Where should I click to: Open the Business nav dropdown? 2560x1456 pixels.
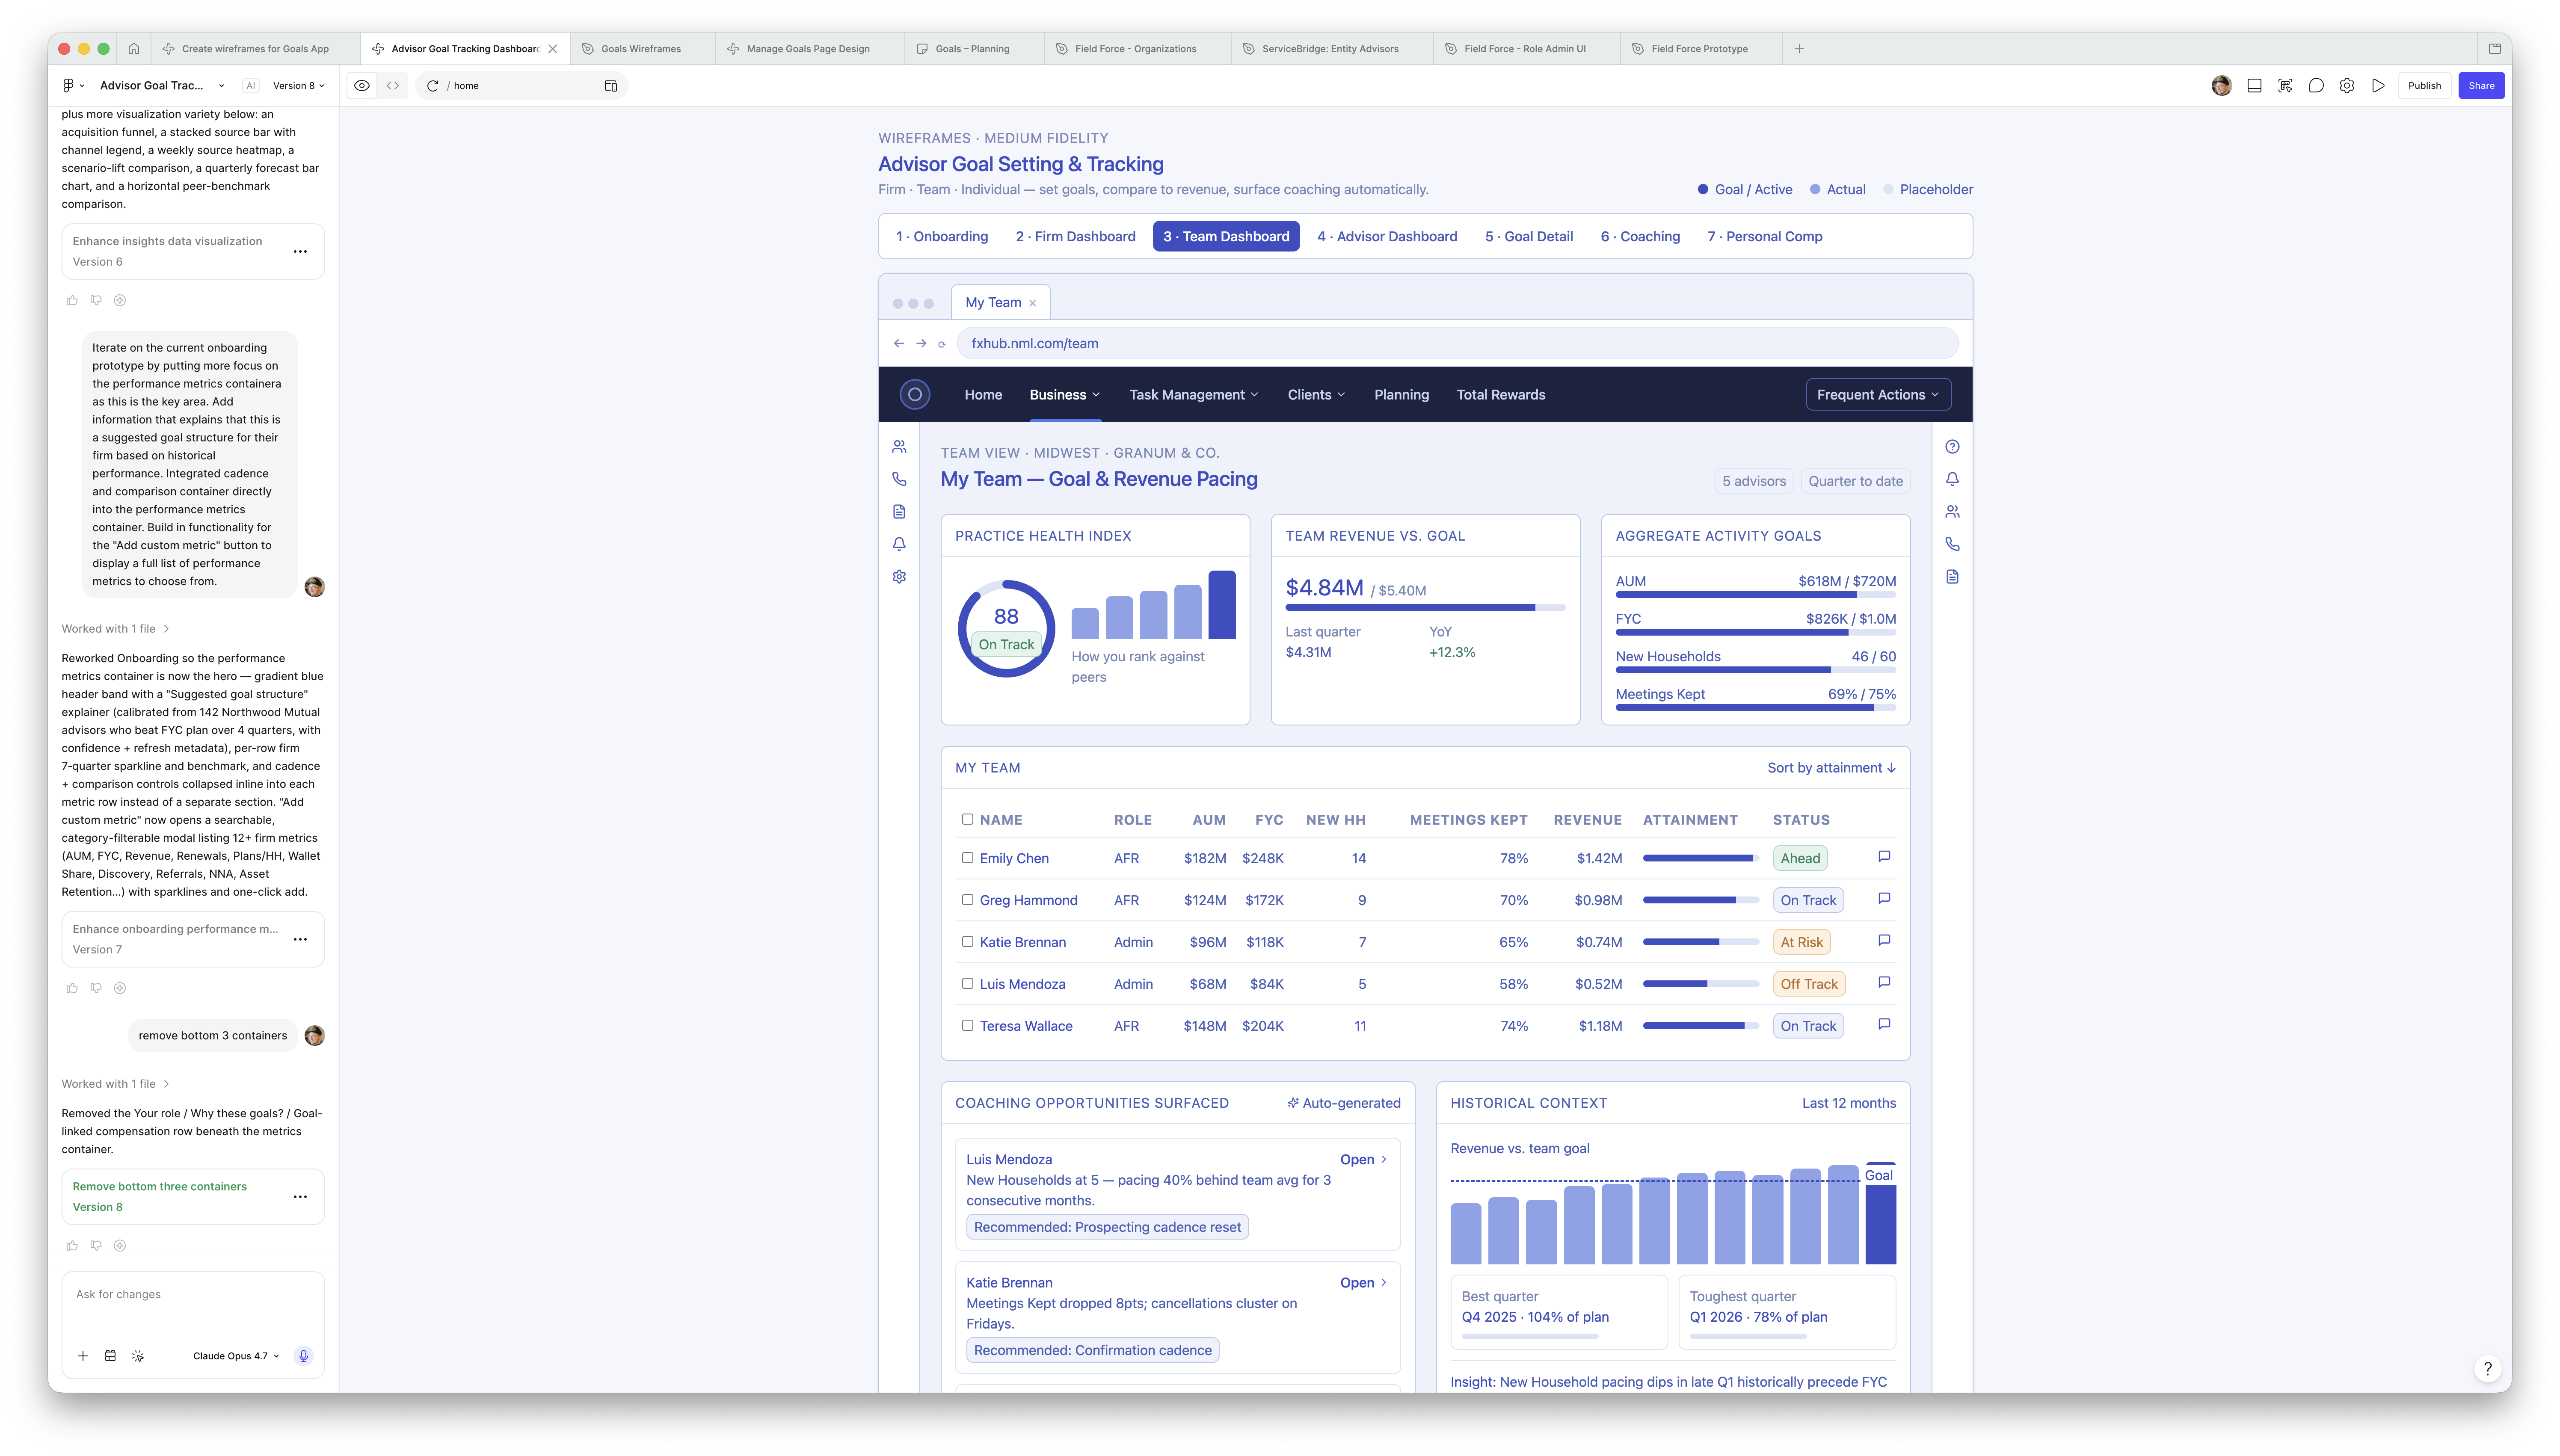tap(1065, 394)
